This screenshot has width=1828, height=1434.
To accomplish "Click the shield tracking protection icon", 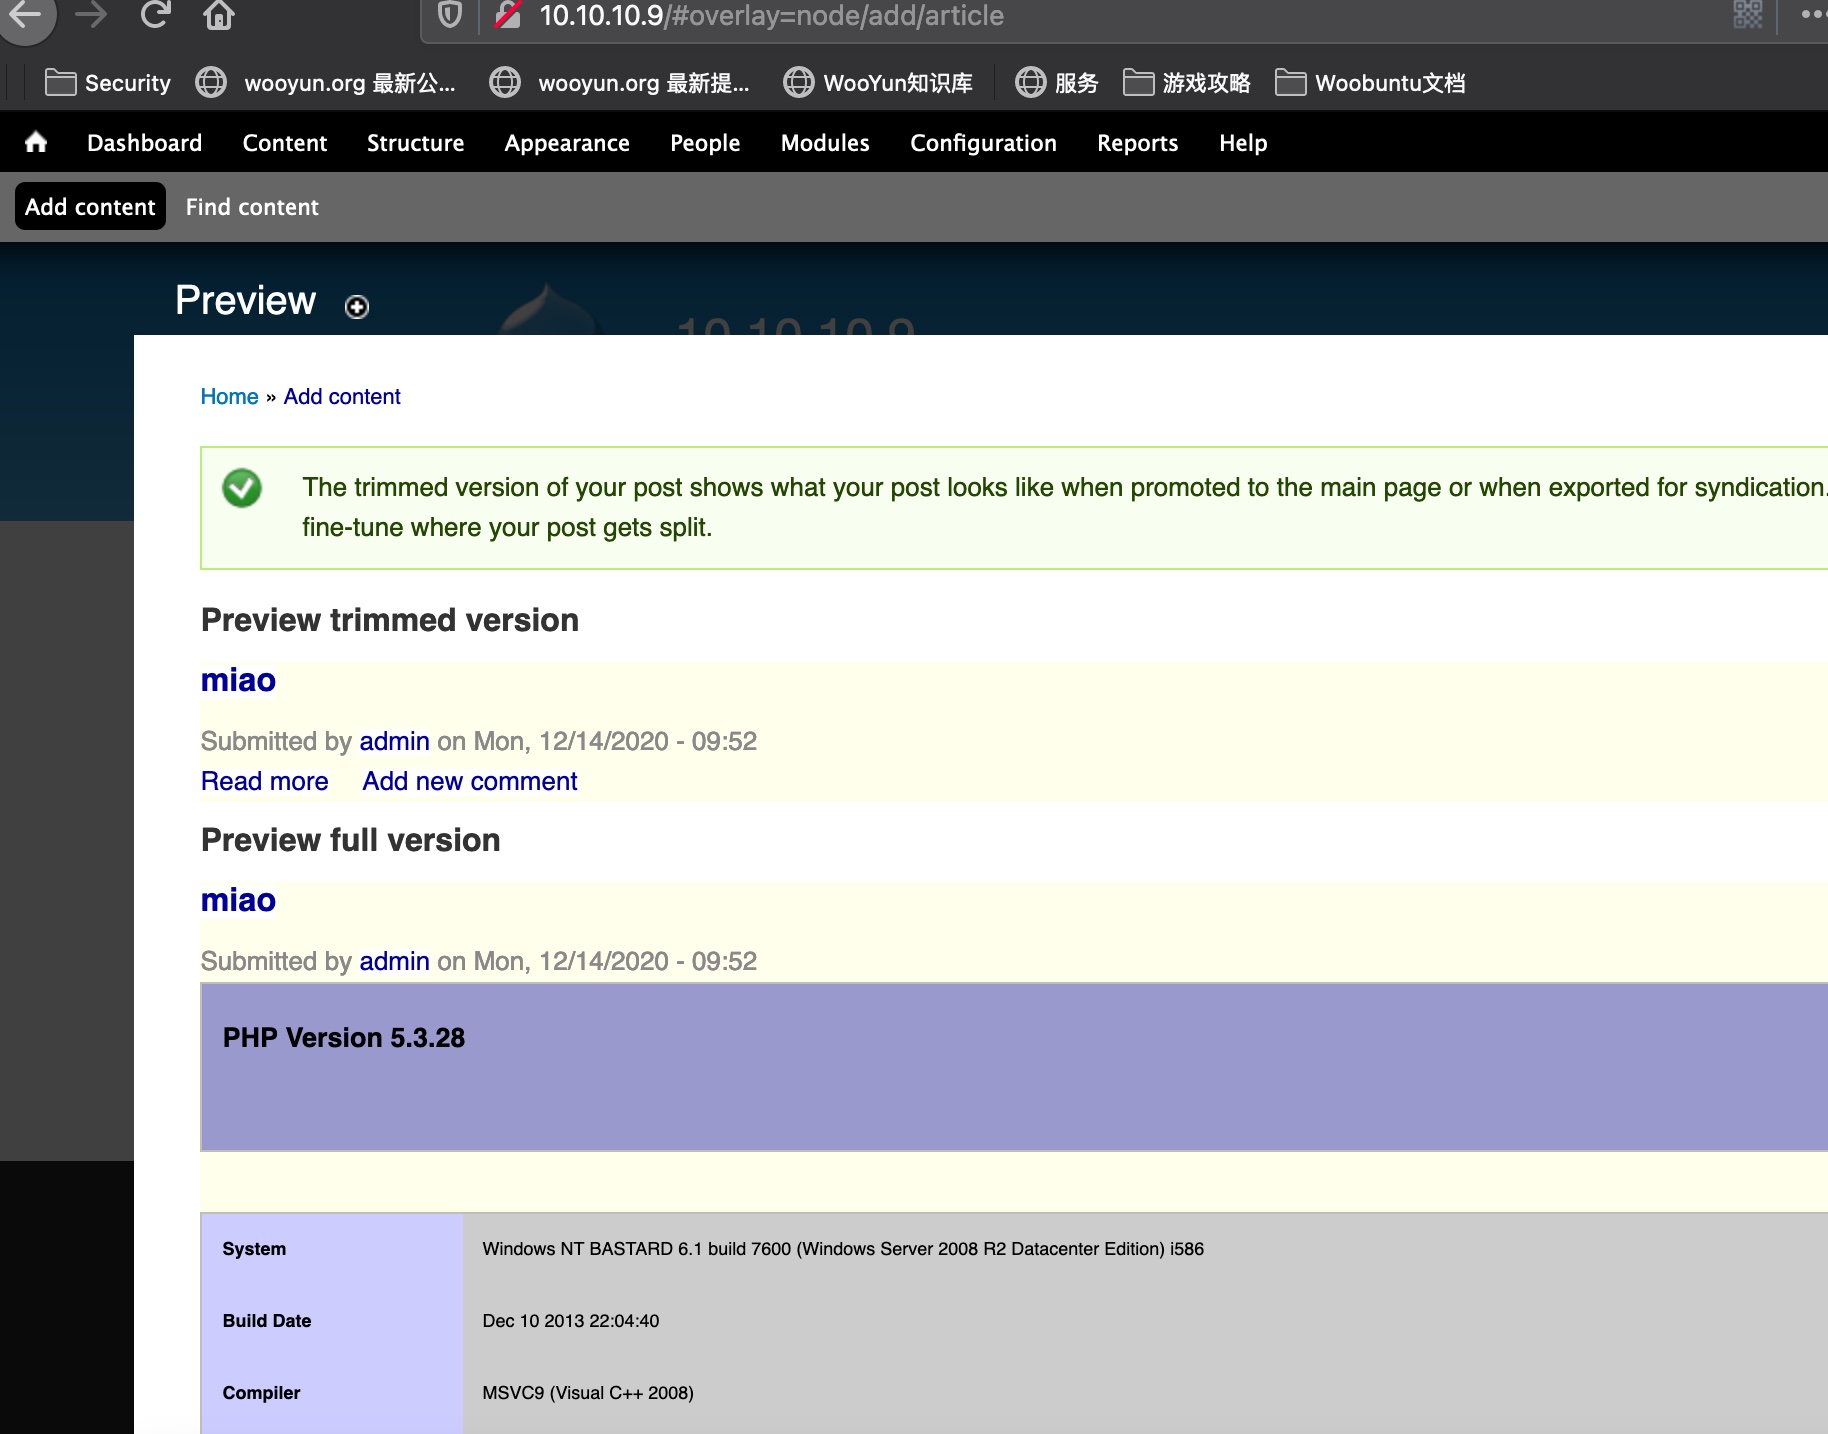I will (450, 15).
